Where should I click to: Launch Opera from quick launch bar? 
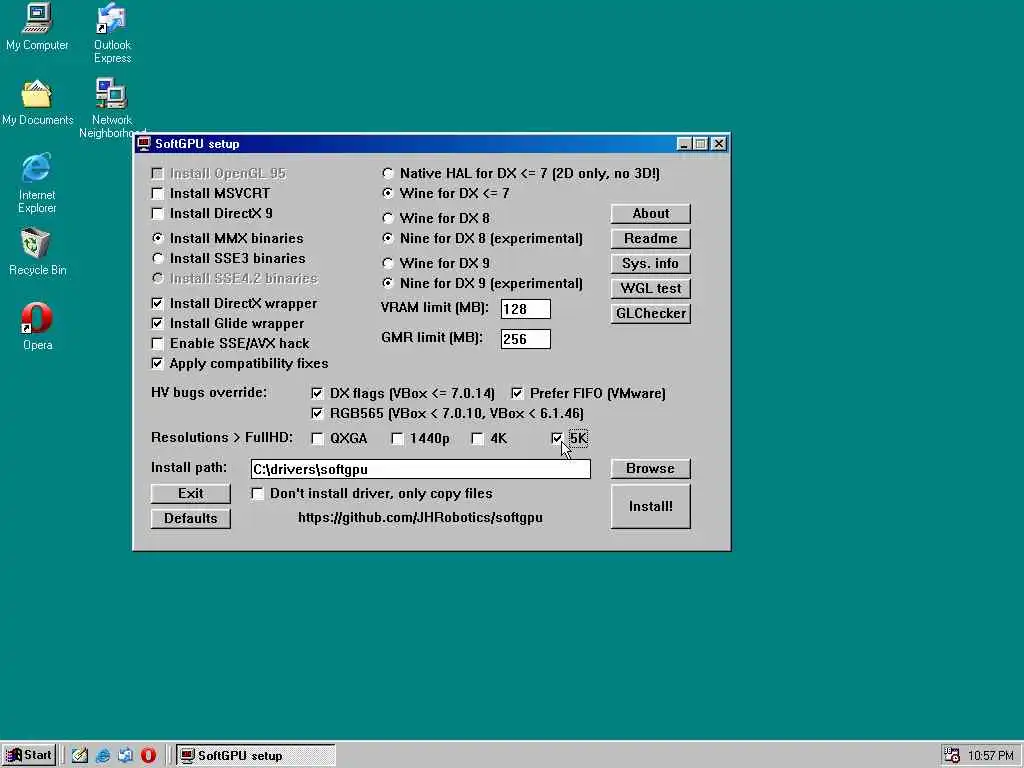(x=148, y=756)
